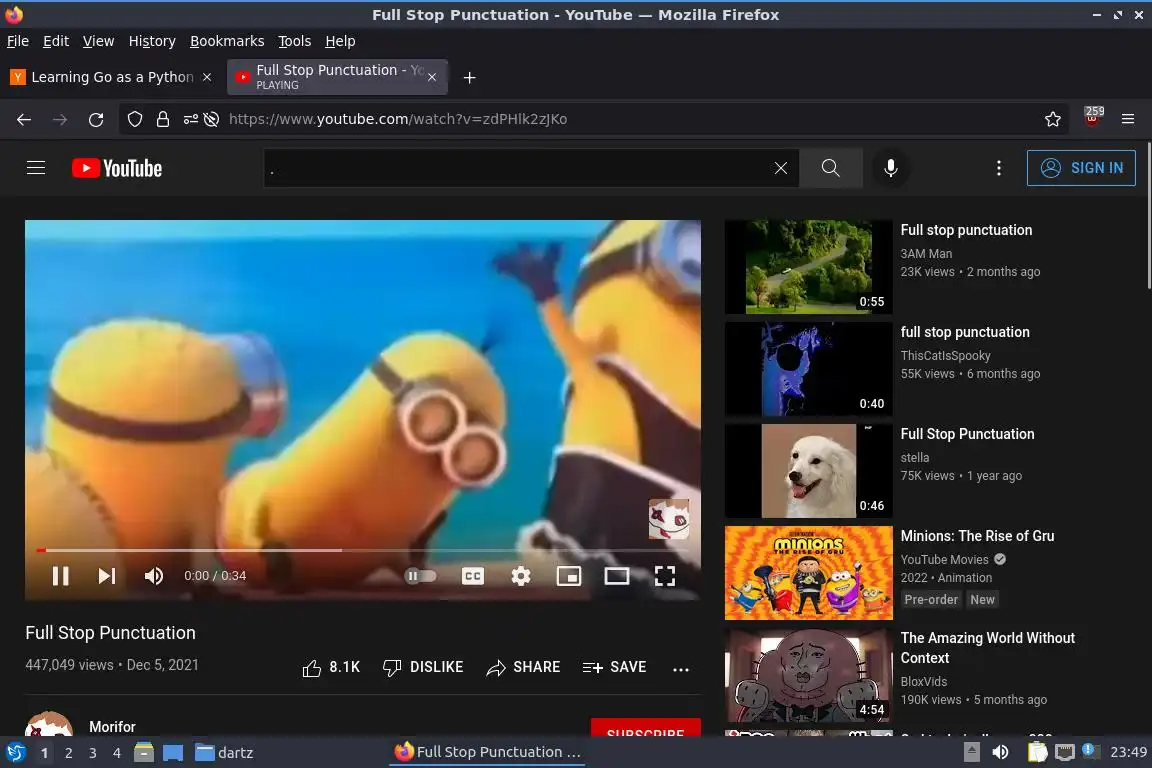Image resolution: width=1152 pixels, height=768 pixels.
Task: Click the blocked autoplay icon in the URL bar
Action: [212, 119]
